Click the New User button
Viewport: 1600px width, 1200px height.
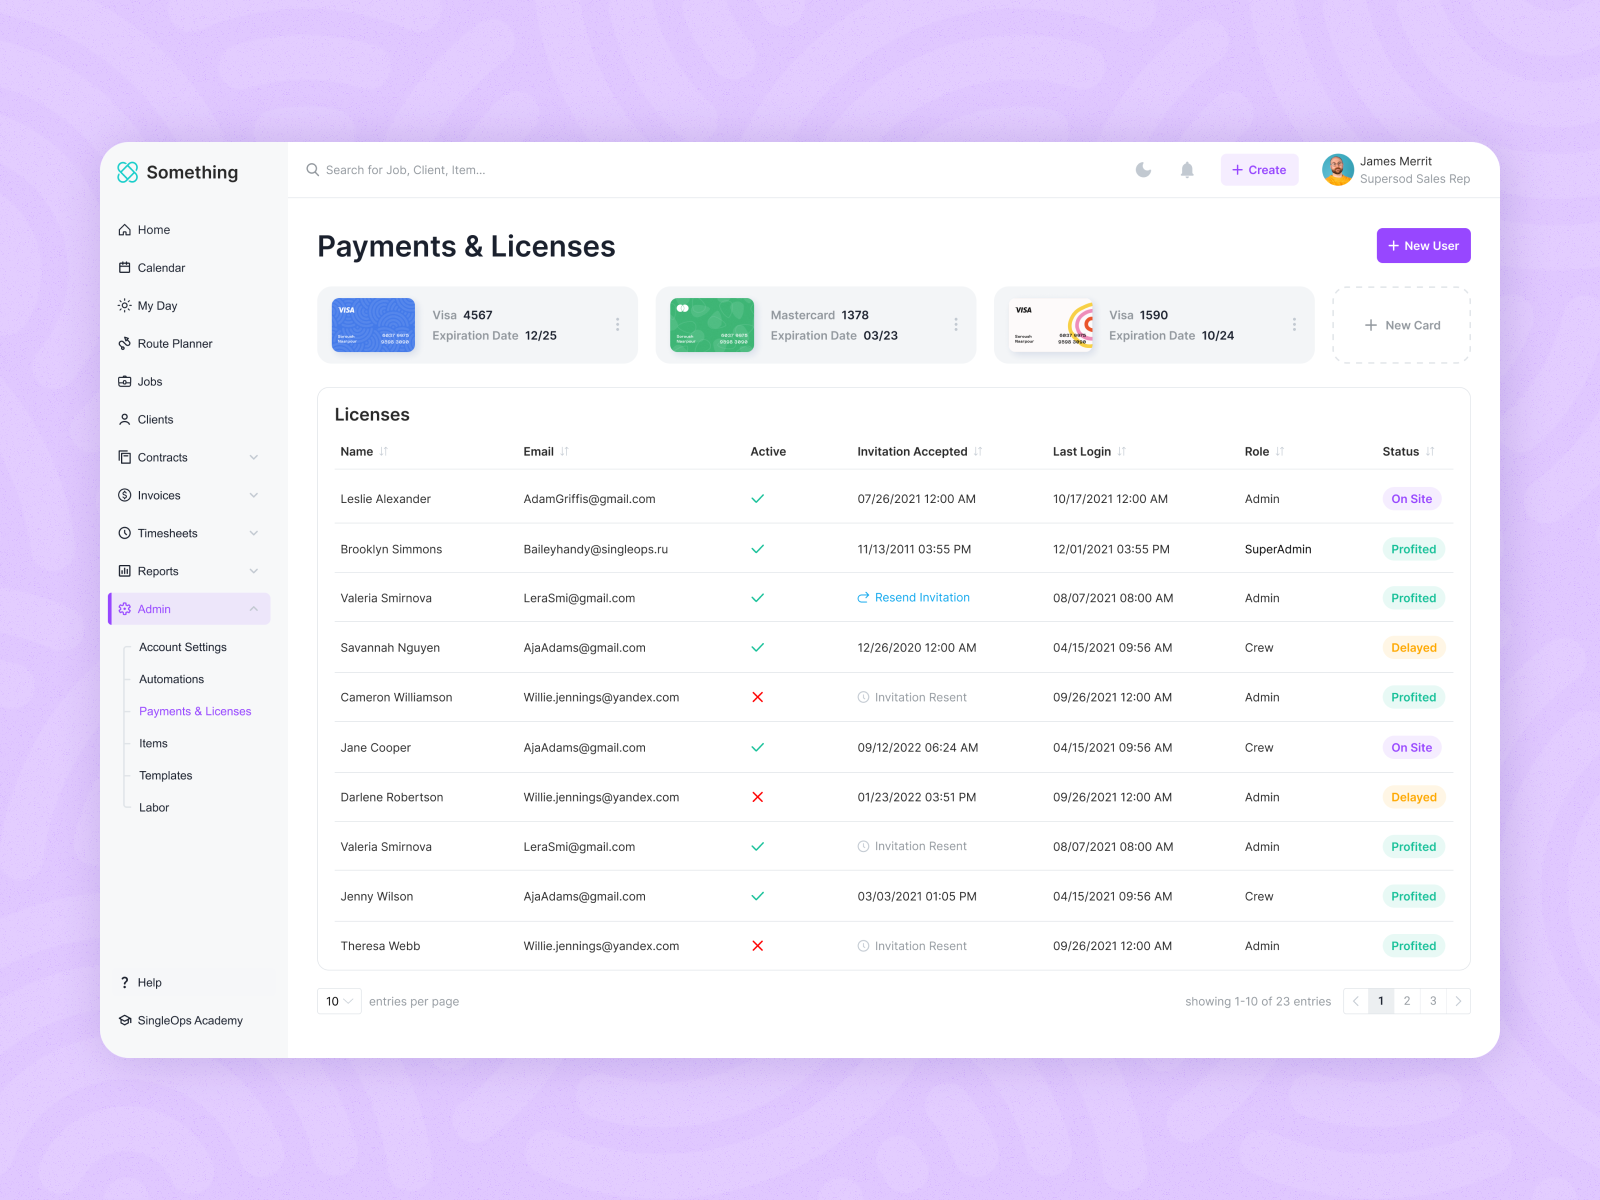[x=1423, y=245]
